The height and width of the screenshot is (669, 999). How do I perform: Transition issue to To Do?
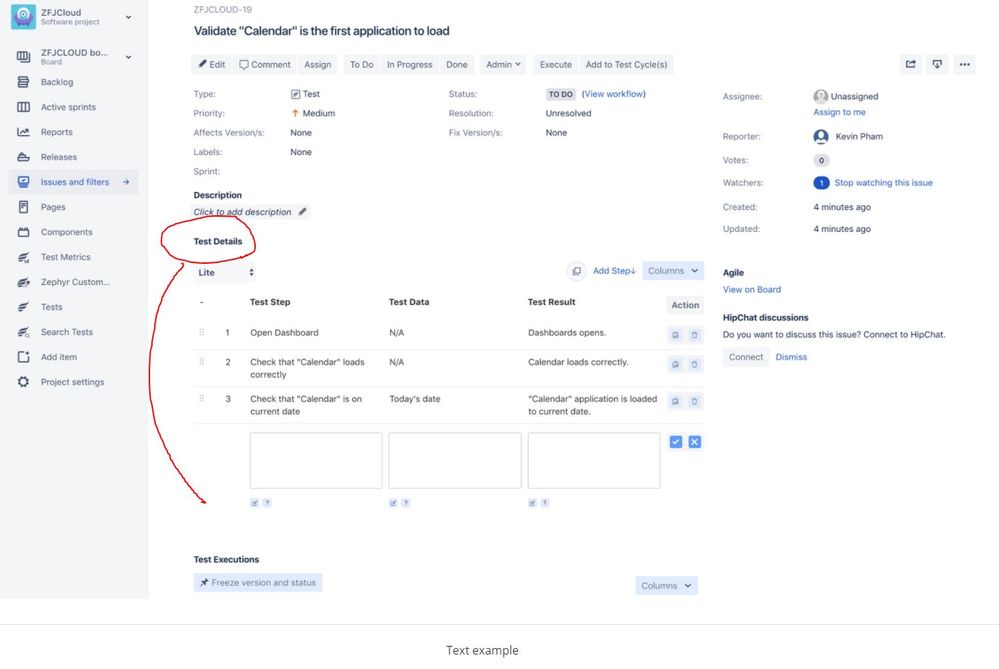[361, 64]
